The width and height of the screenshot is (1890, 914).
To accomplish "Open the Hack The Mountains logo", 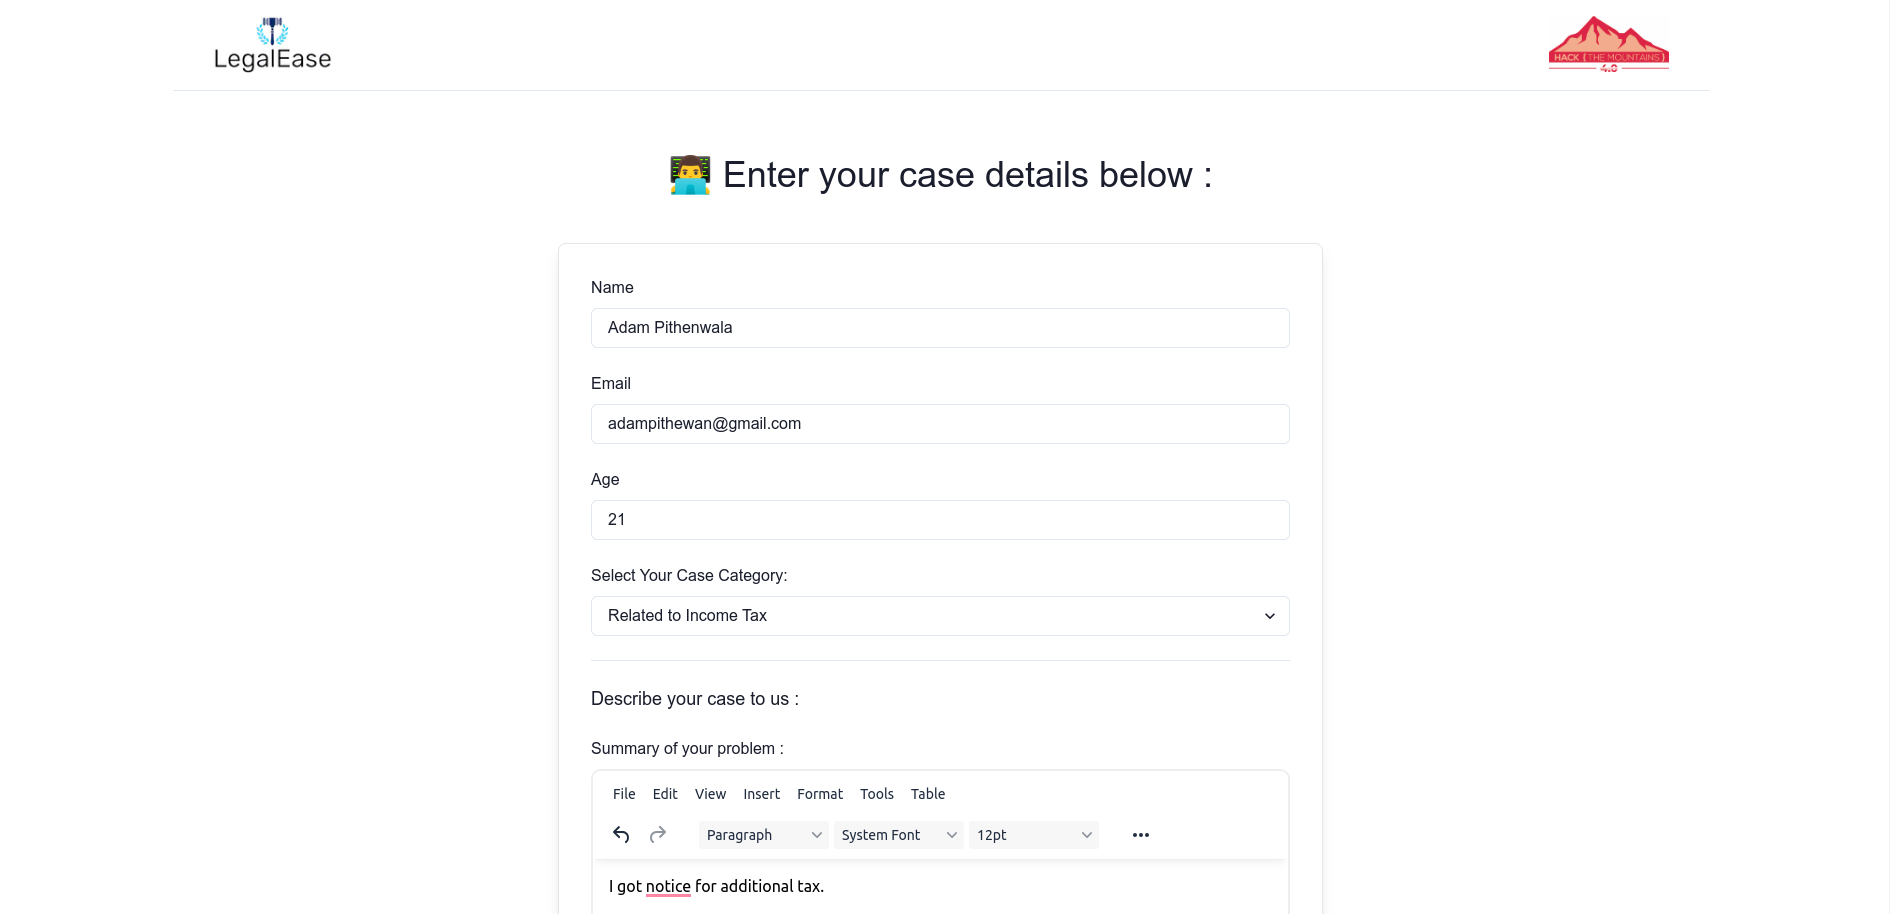I will point(1608,44).
